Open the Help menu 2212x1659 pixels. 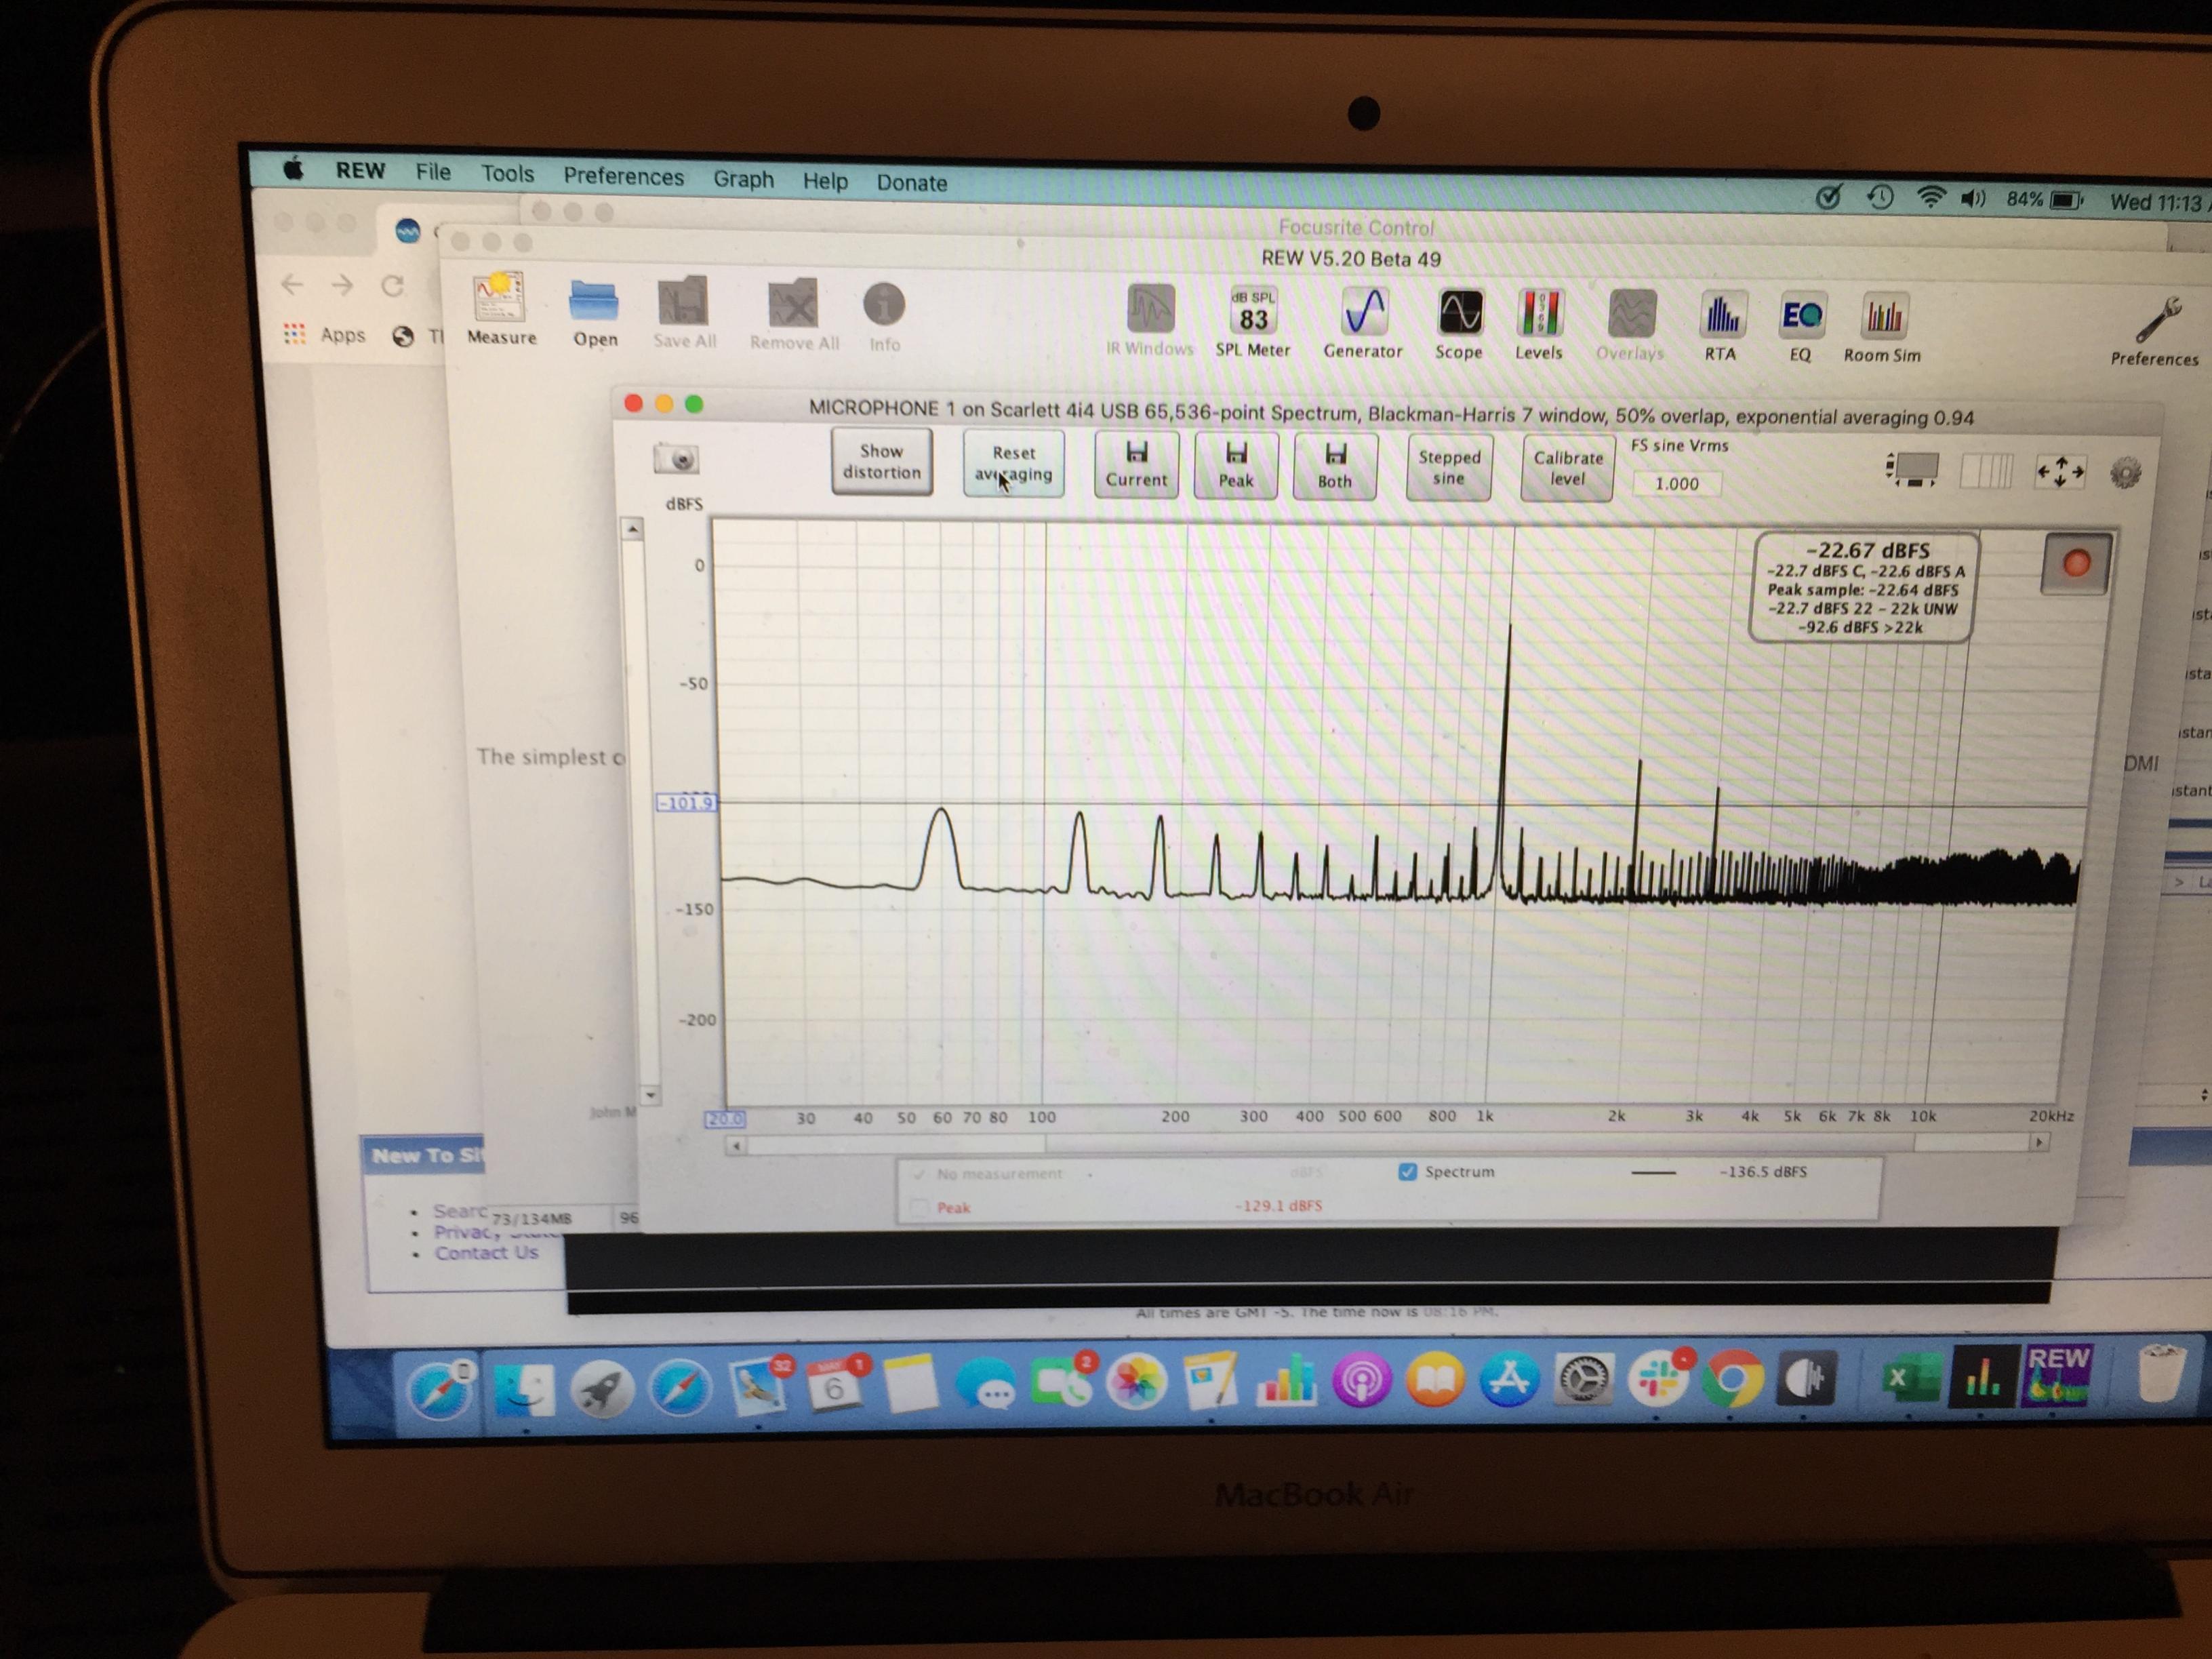[x=825, y=181]
